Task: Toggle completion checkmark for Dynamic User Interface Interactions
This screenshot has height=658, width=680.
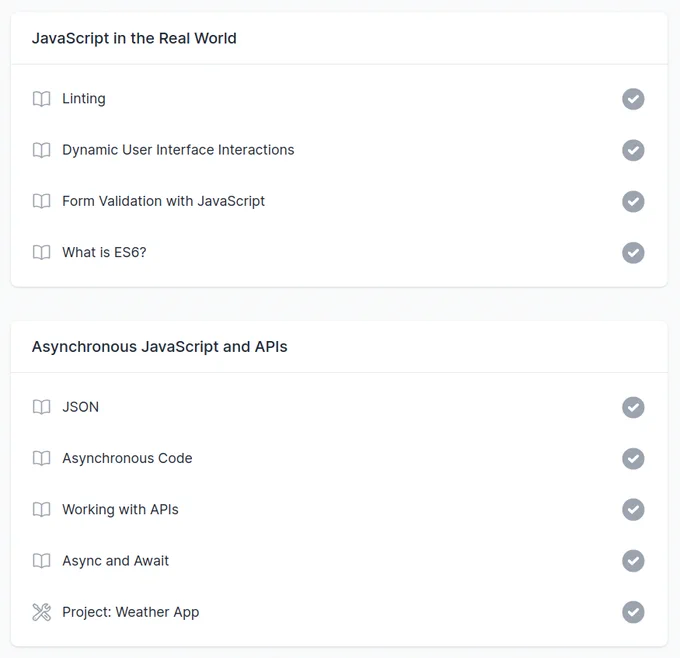Action: pyautogui.click(x=633, y=150)
